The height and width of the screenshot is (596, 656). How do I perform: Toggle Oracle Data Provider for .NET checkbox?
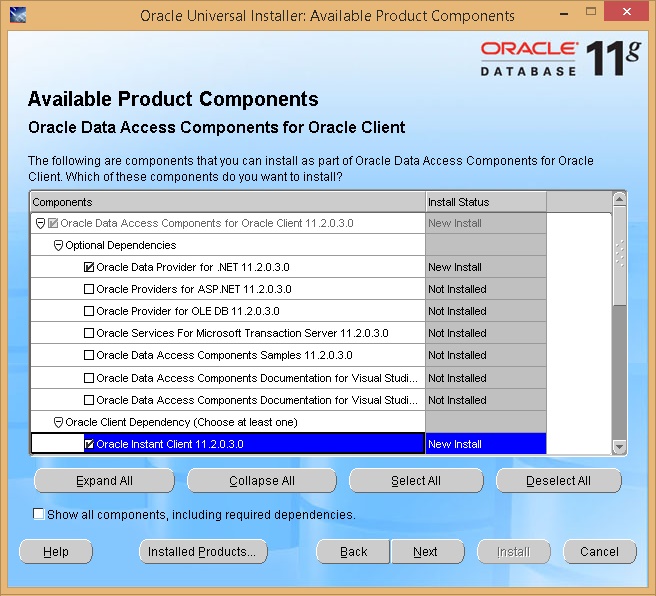click(x=89, y=267)
